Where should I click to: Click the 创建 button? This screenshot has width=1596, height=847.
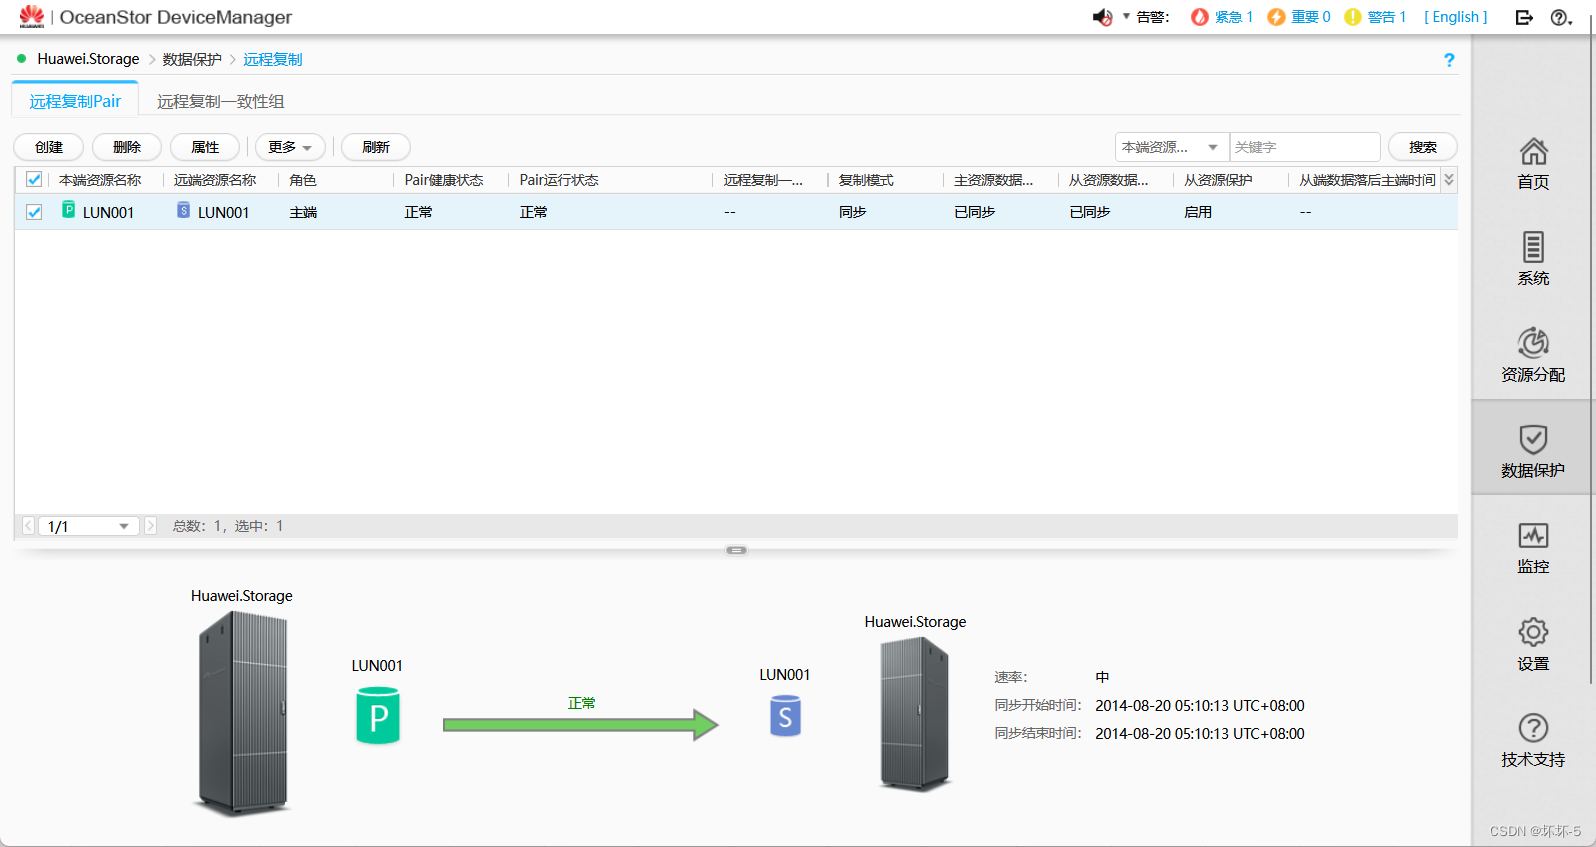(49, 147)
